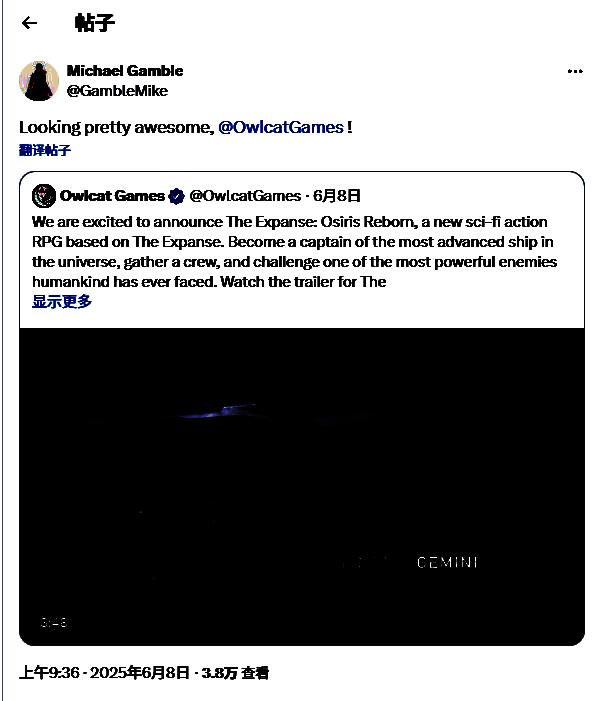
Task: Open the @GambleMike handle
Action: 117,91
